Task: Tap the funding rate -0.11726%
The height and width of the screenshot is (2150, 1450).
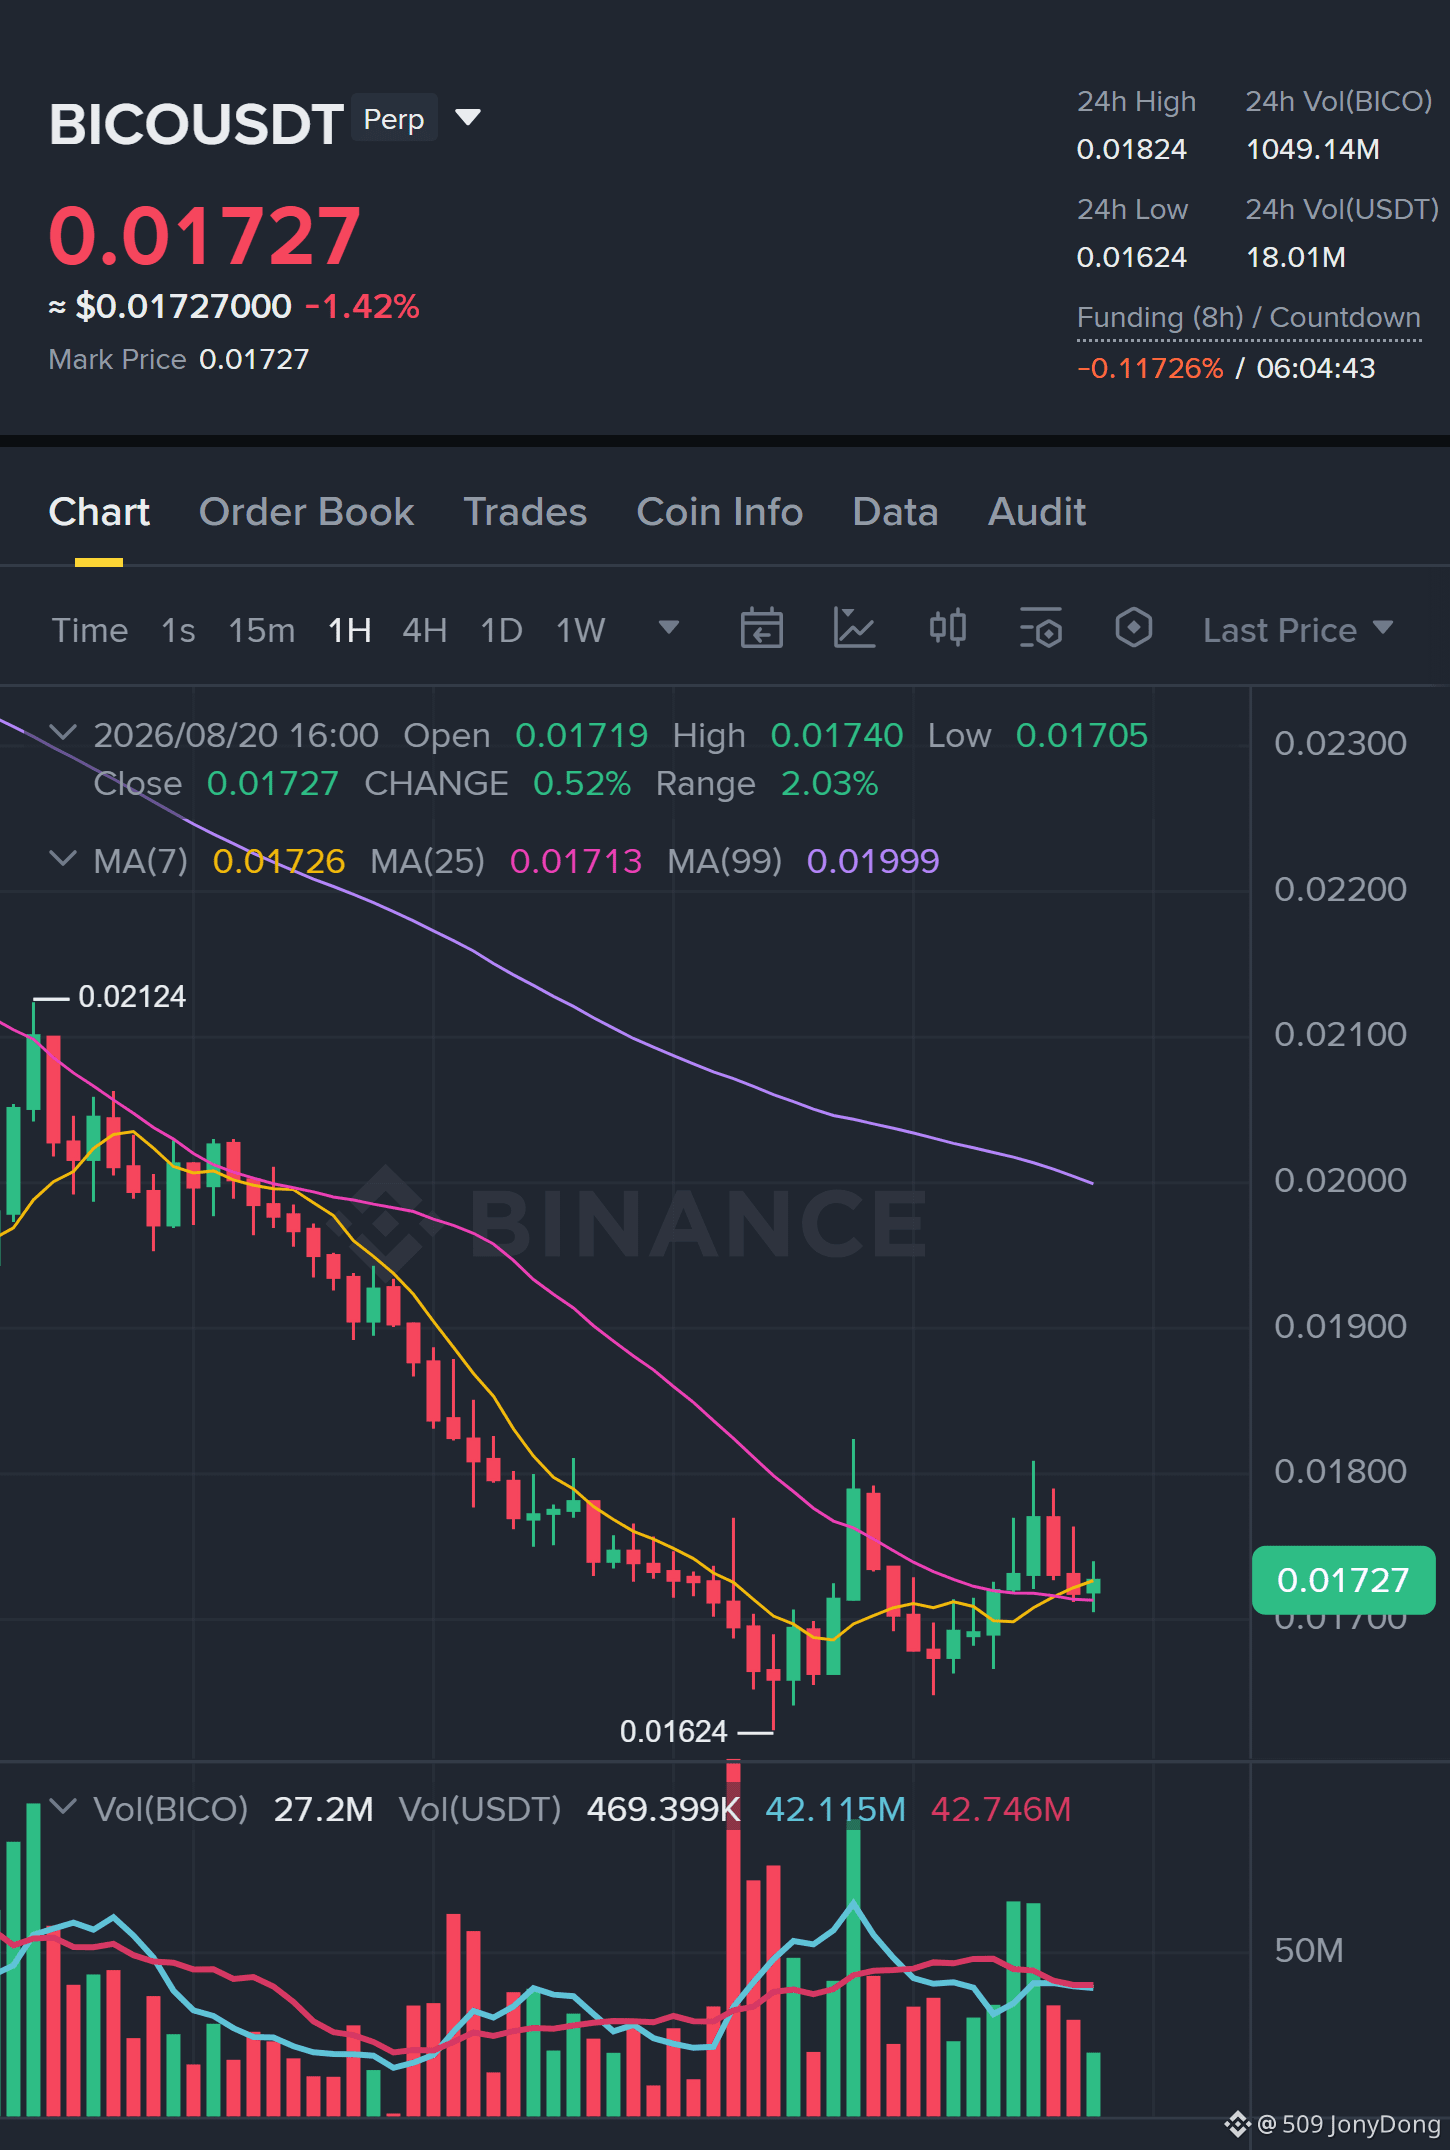Action: tap(1150, 368)
